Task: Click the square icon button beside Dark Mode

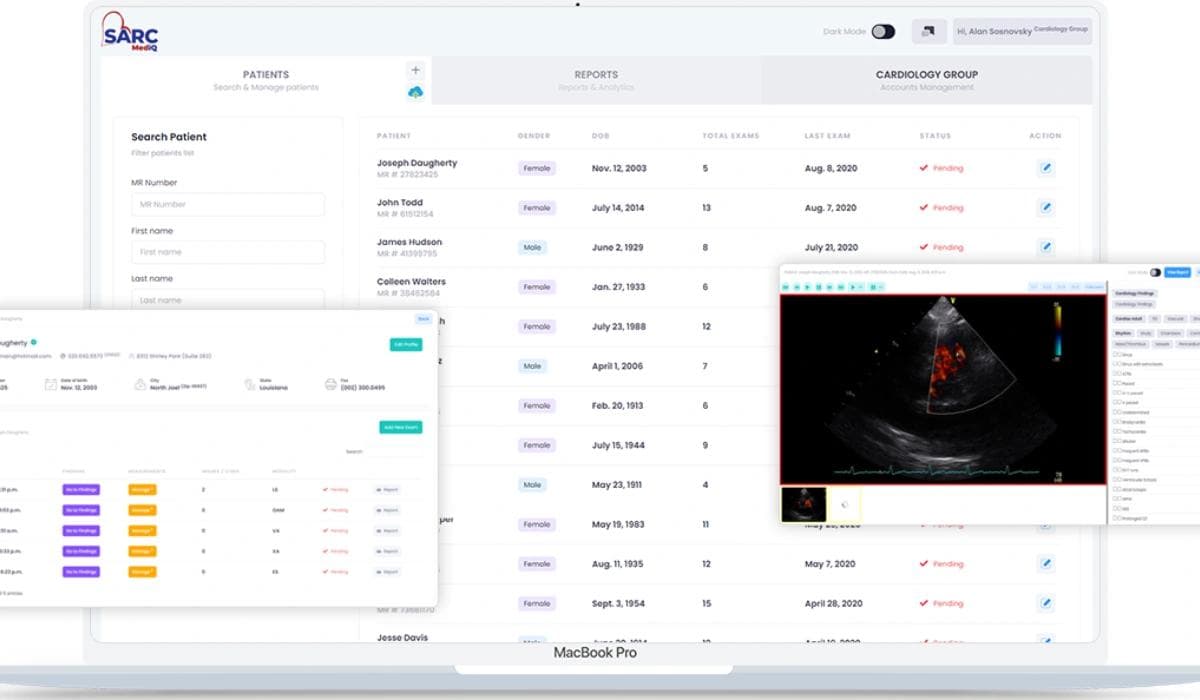Action: [929, 32]
